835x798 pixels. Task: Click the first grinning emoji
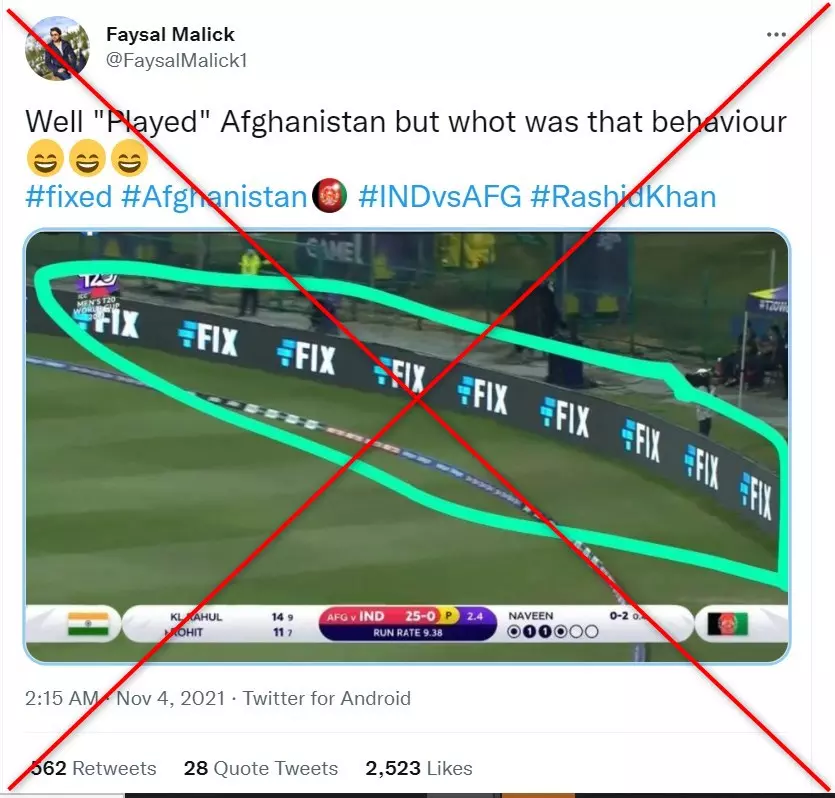tap(45, 158)
